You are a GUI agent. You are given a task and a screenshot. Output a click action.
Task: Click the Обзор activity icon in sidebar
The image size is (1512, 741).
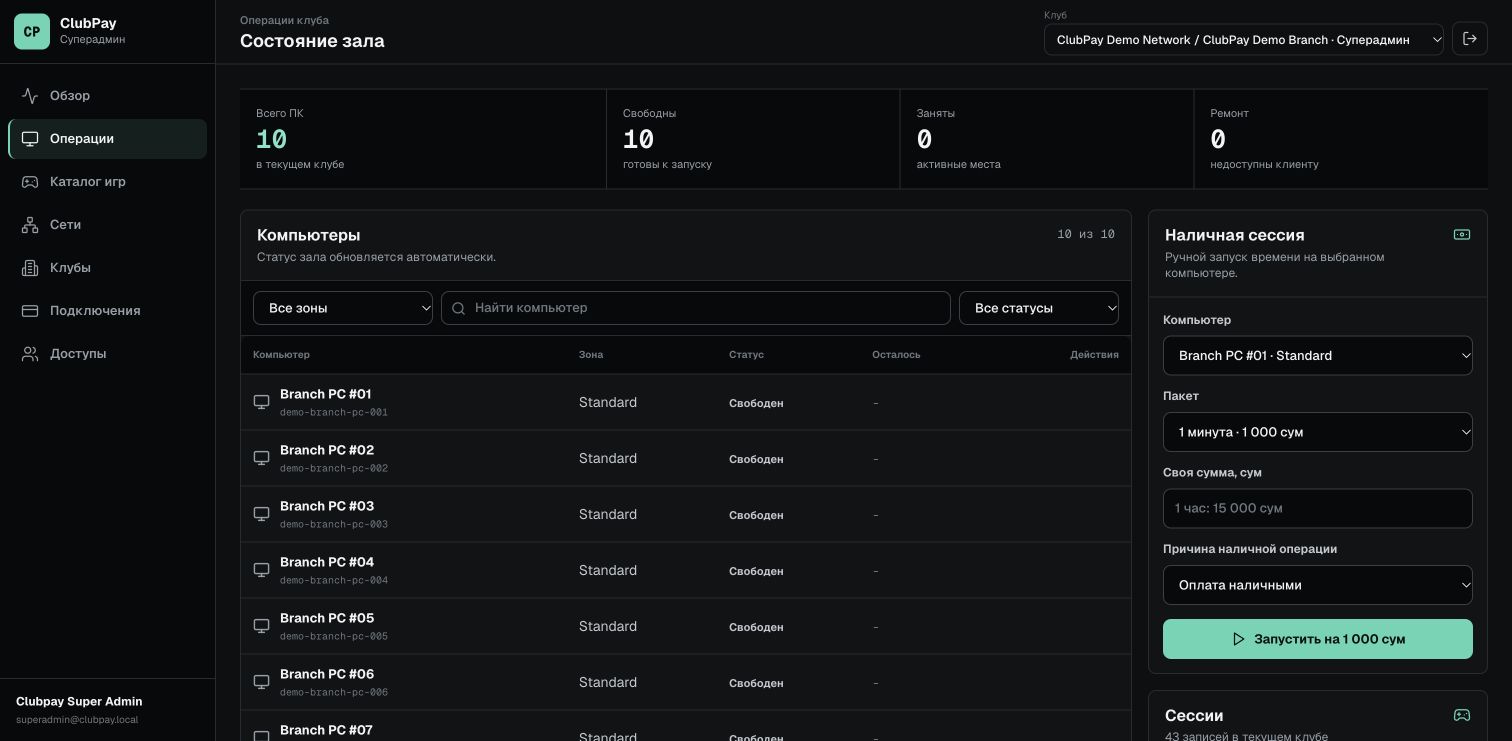pyautogui.click(x=30, y=96)
